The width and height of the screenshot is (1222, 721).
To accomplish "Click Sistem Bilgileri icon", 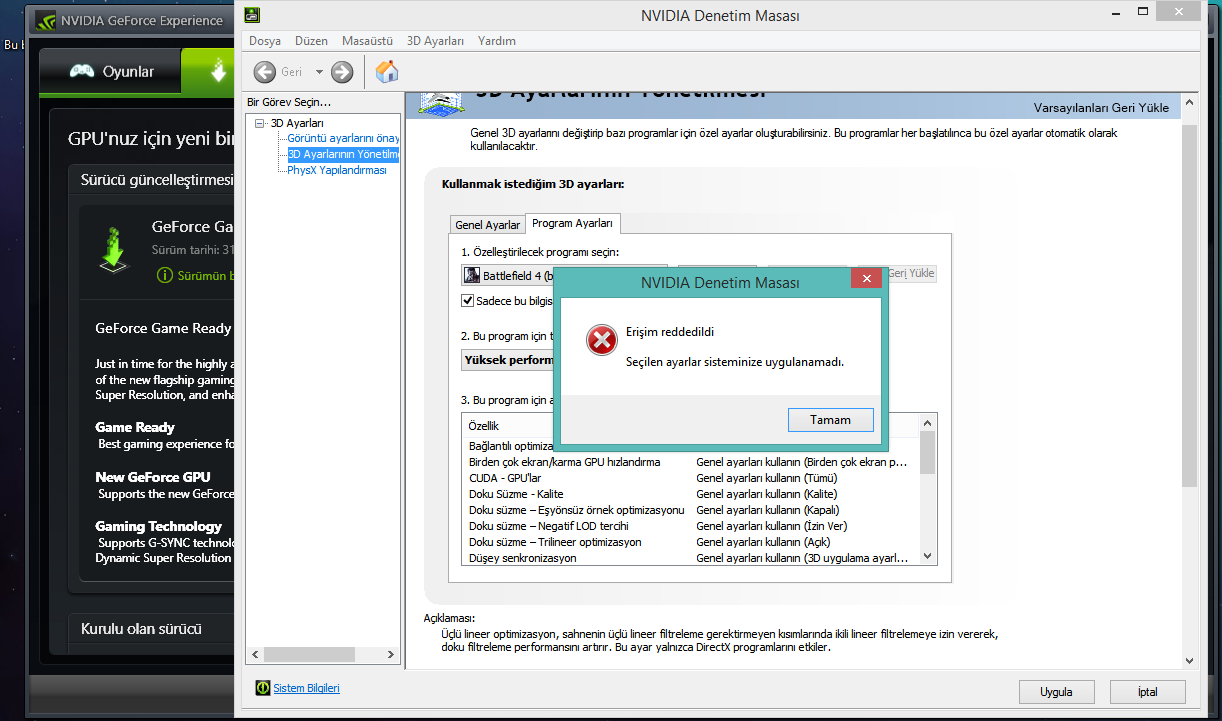I will (x=262, y=688).
